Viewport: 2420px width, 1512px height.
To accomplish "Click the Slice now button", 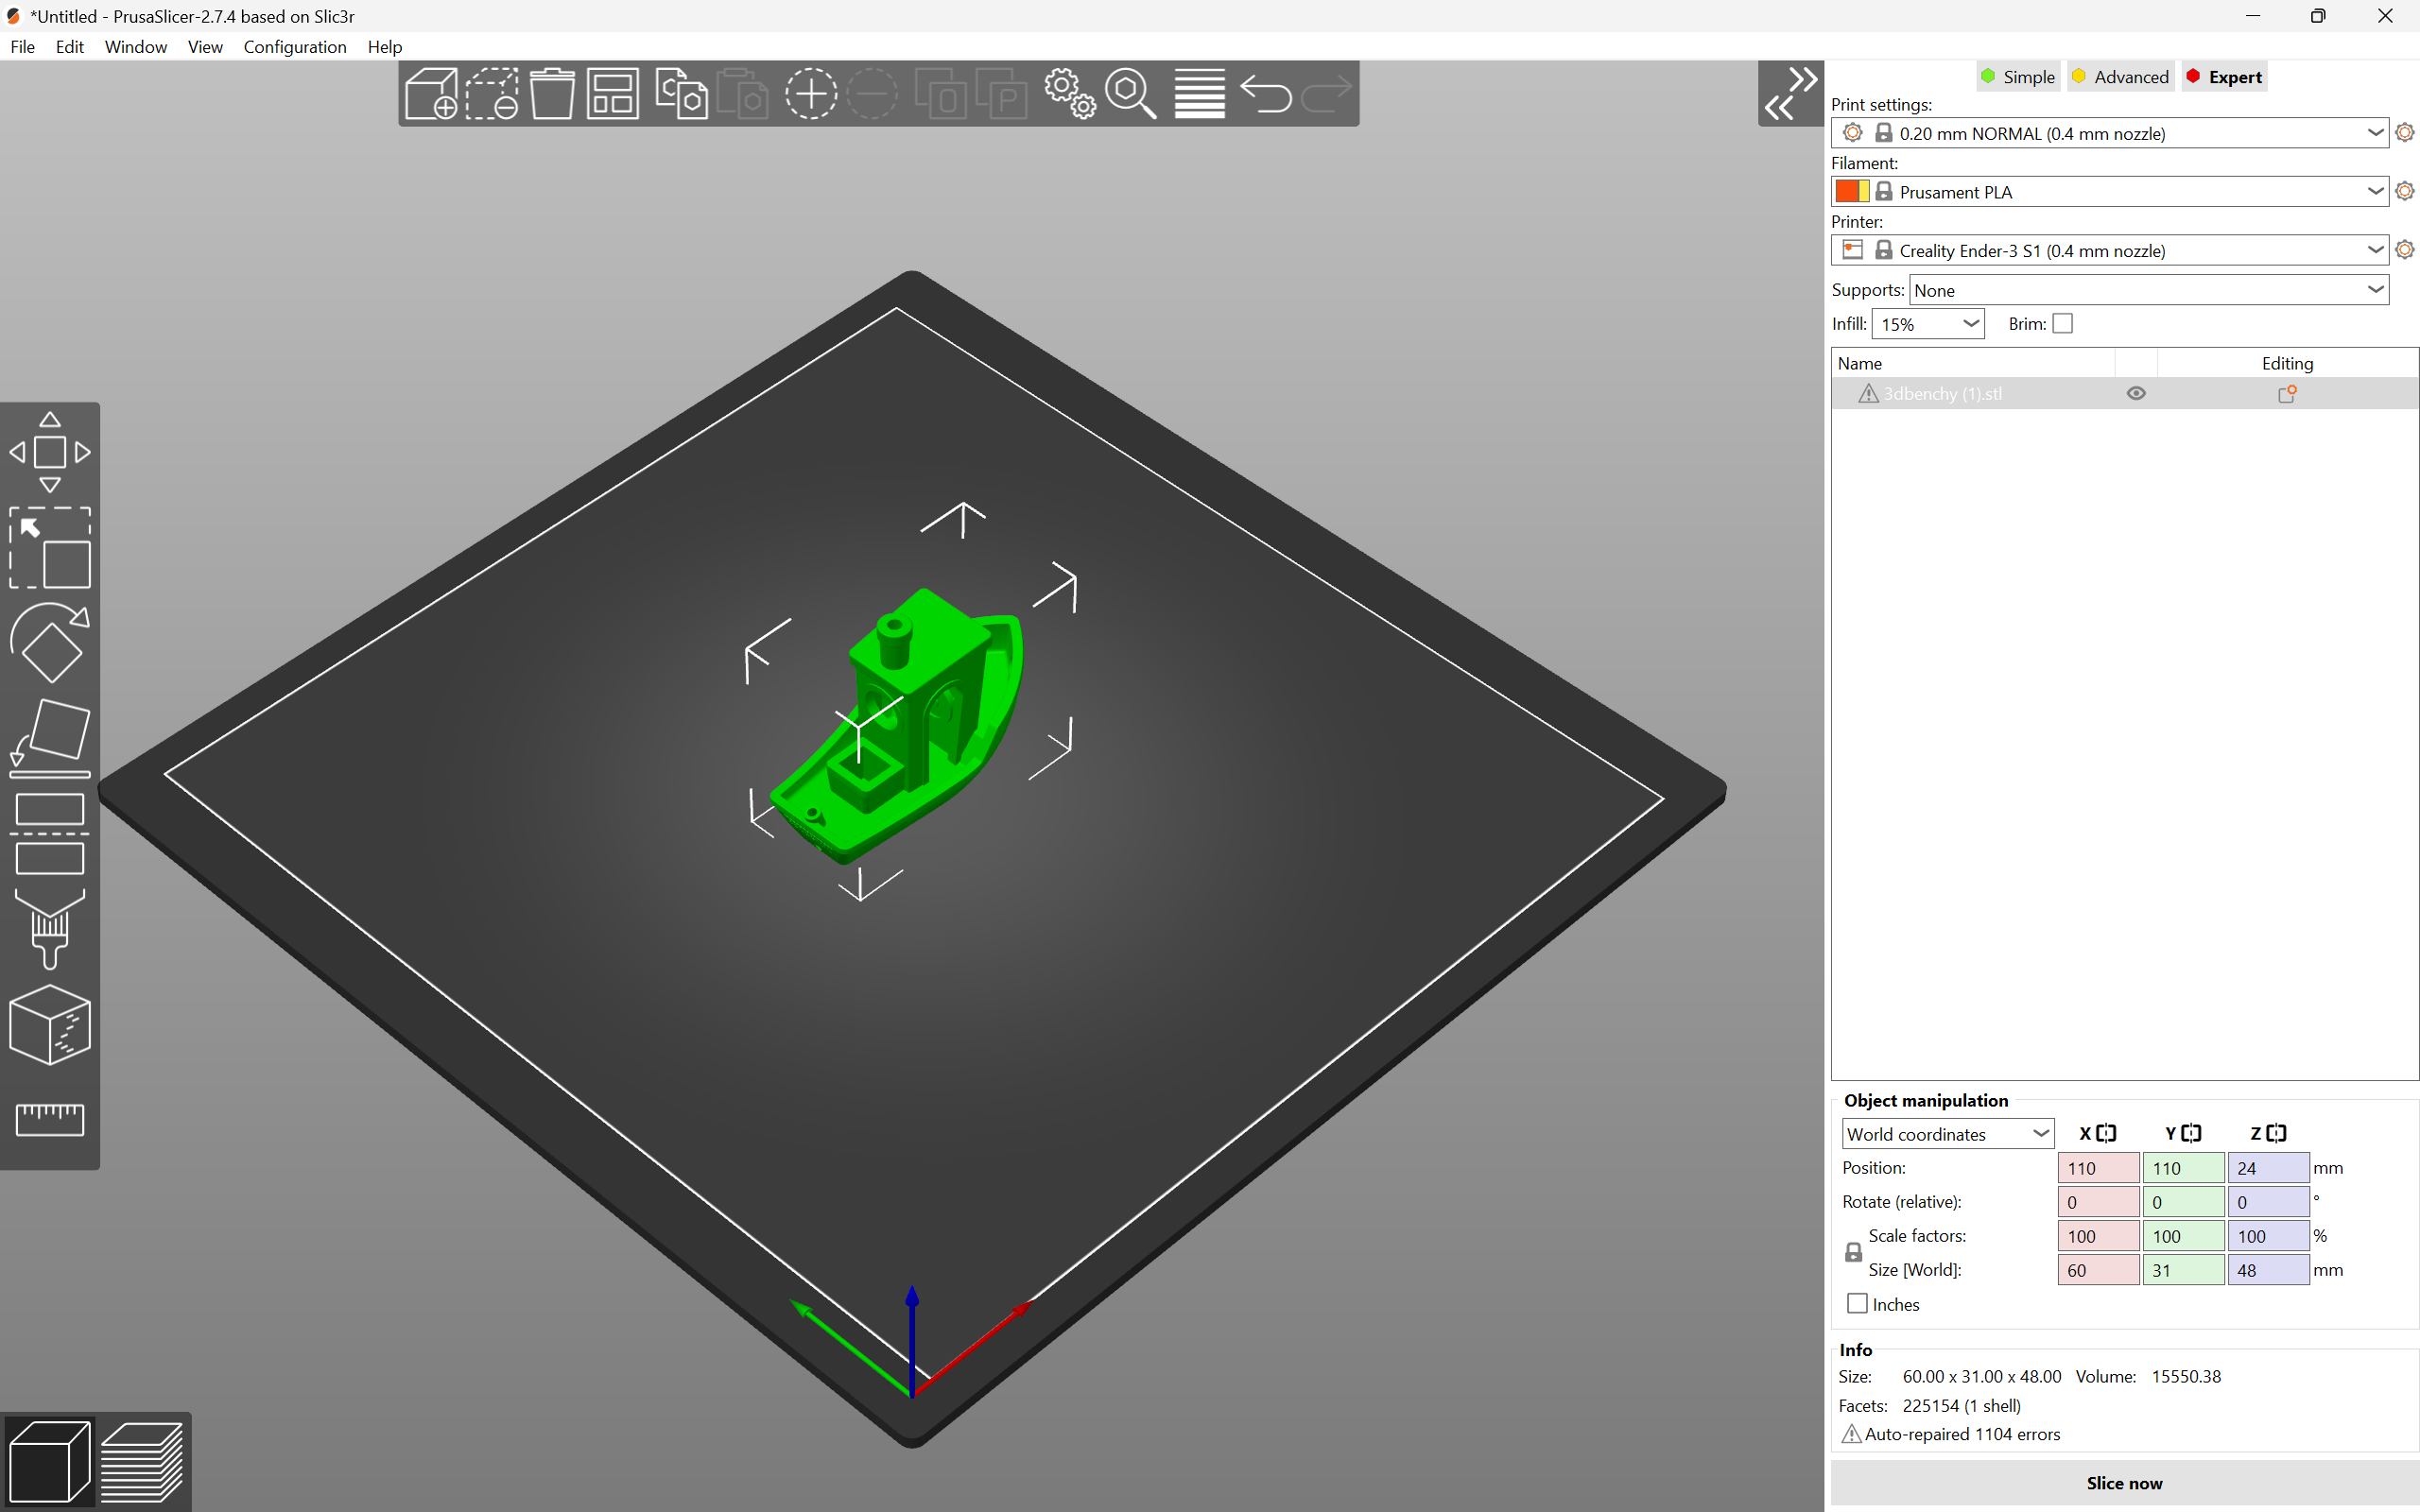I will coord(2124,1483).
